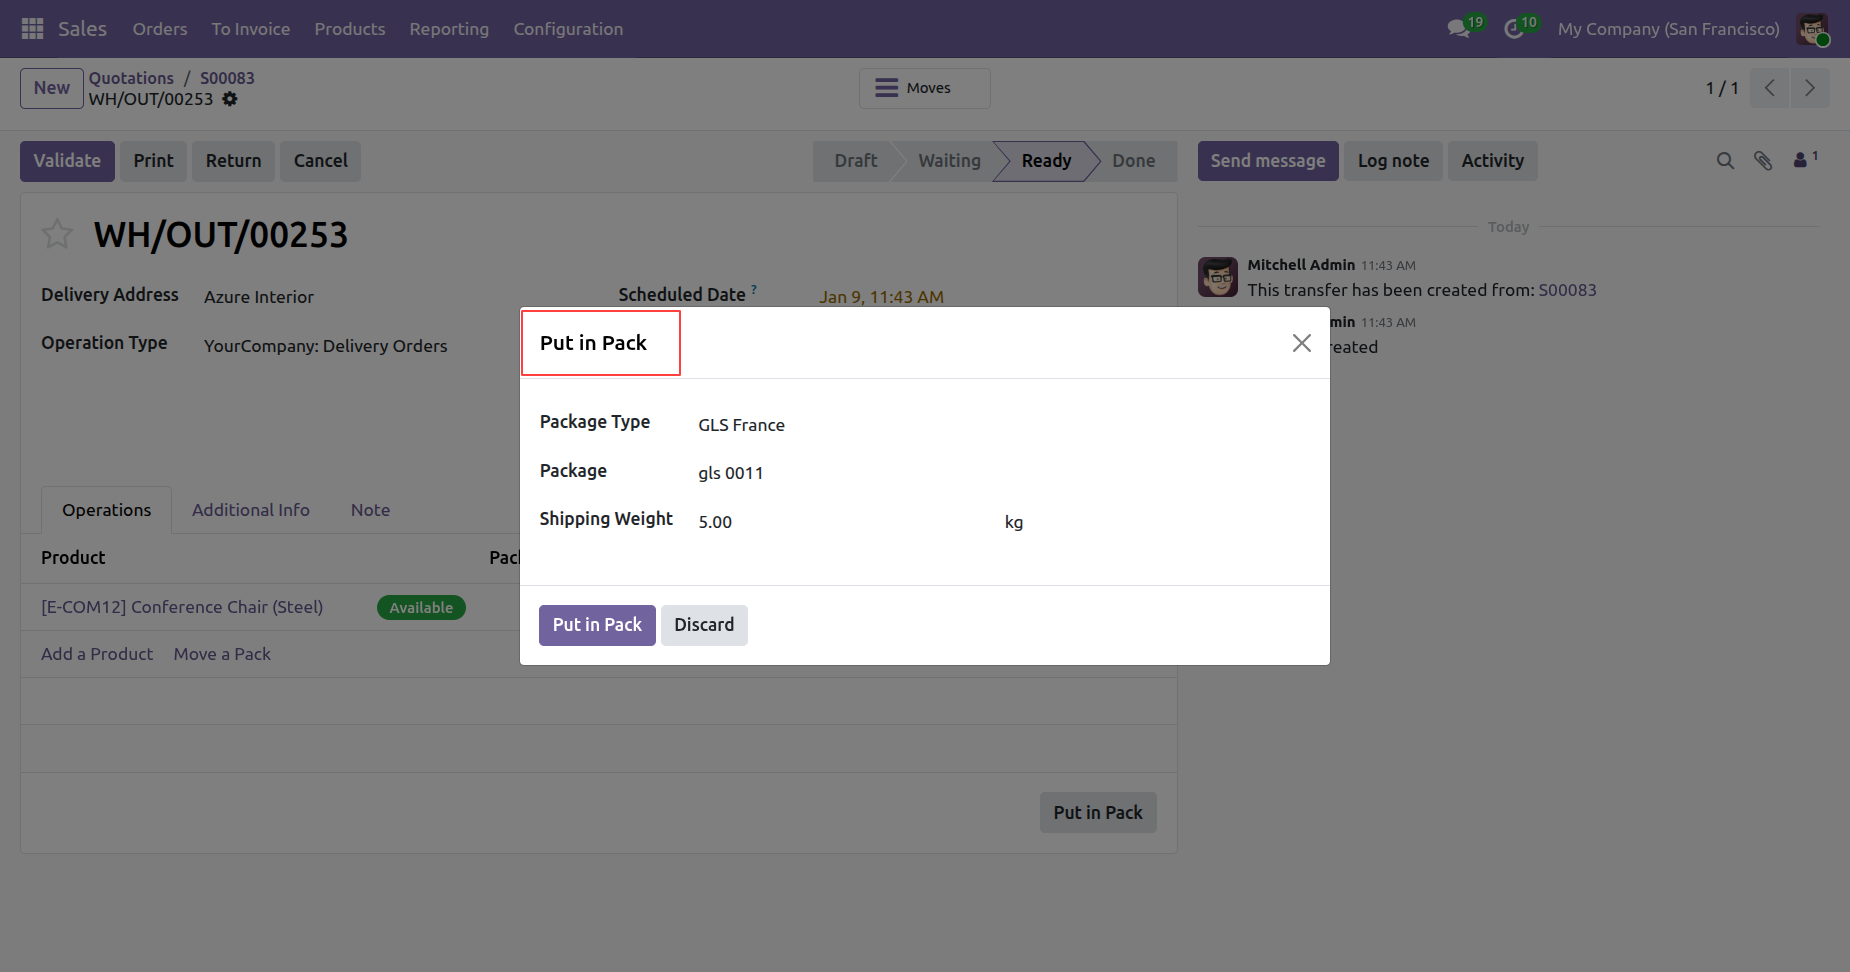Confirm Put in Pack in dialog

pyautogui.click(x=597, y=625)
